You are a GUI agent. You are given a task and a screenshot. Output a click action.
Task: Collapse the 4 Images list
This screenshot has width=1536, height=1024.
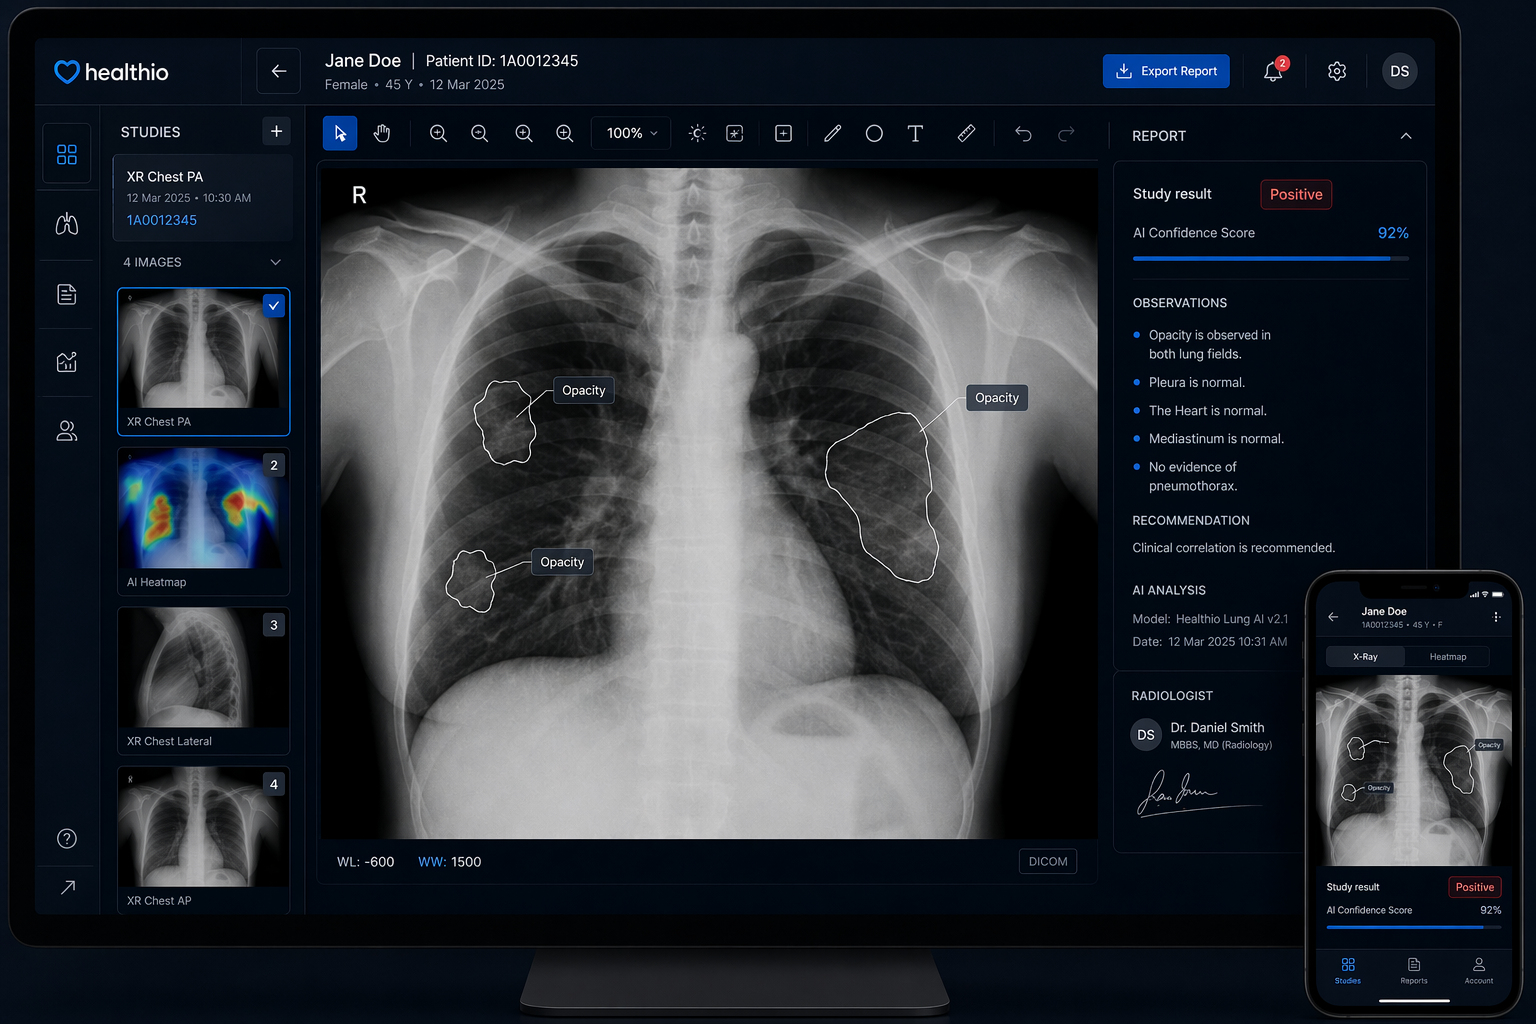pyautogui.click(x=276, y=262)
